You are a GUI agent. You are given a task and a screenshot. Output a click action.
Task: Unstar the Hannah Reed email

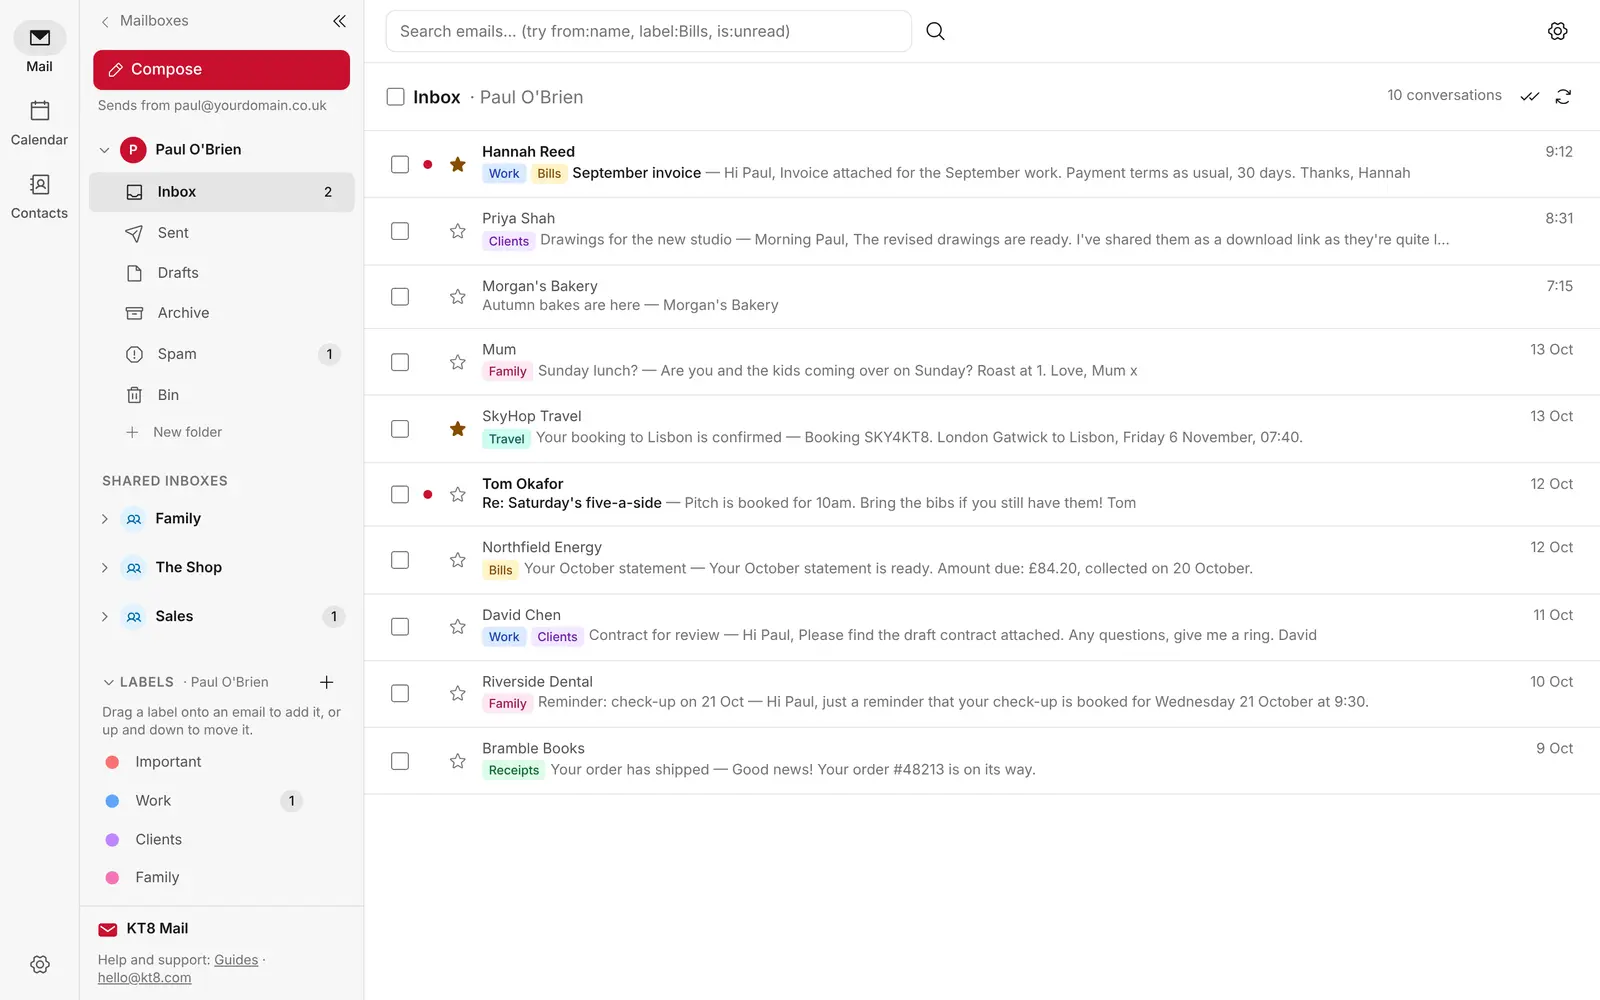coord(457,164)
